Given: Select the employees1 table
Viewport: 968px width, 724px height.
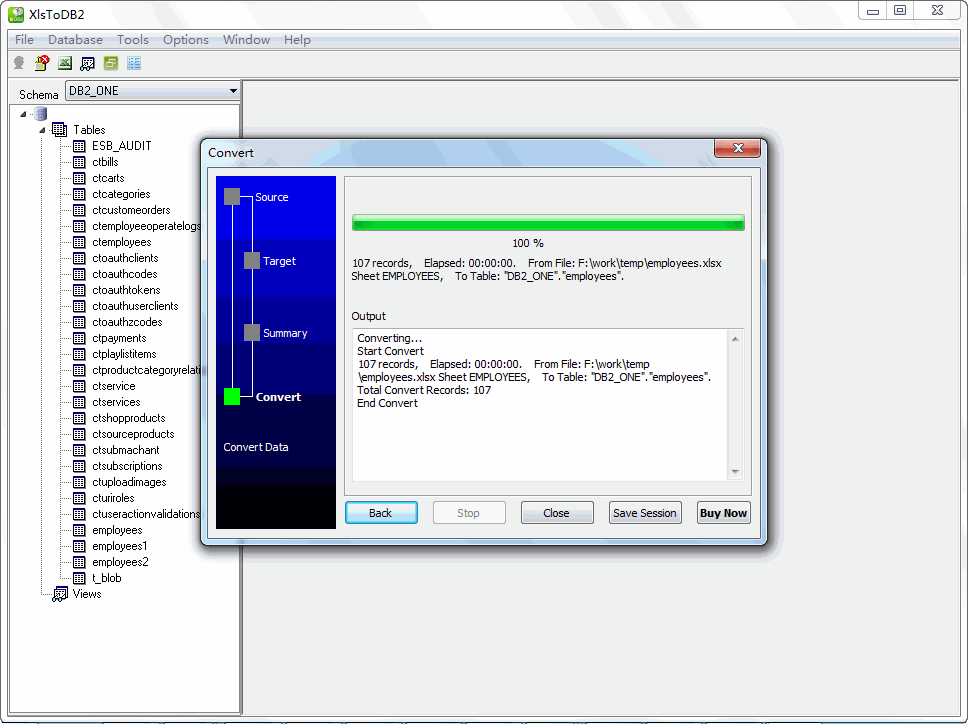Looking at the screenshot, I should [x=120, y=546].
